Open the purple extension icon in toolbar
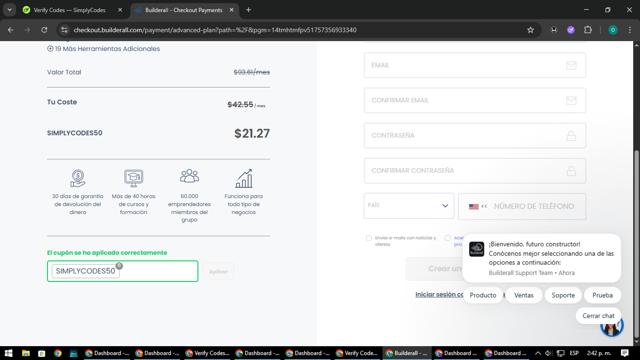The height and width of the screenshot is (360, 640). tap(571, 30)
